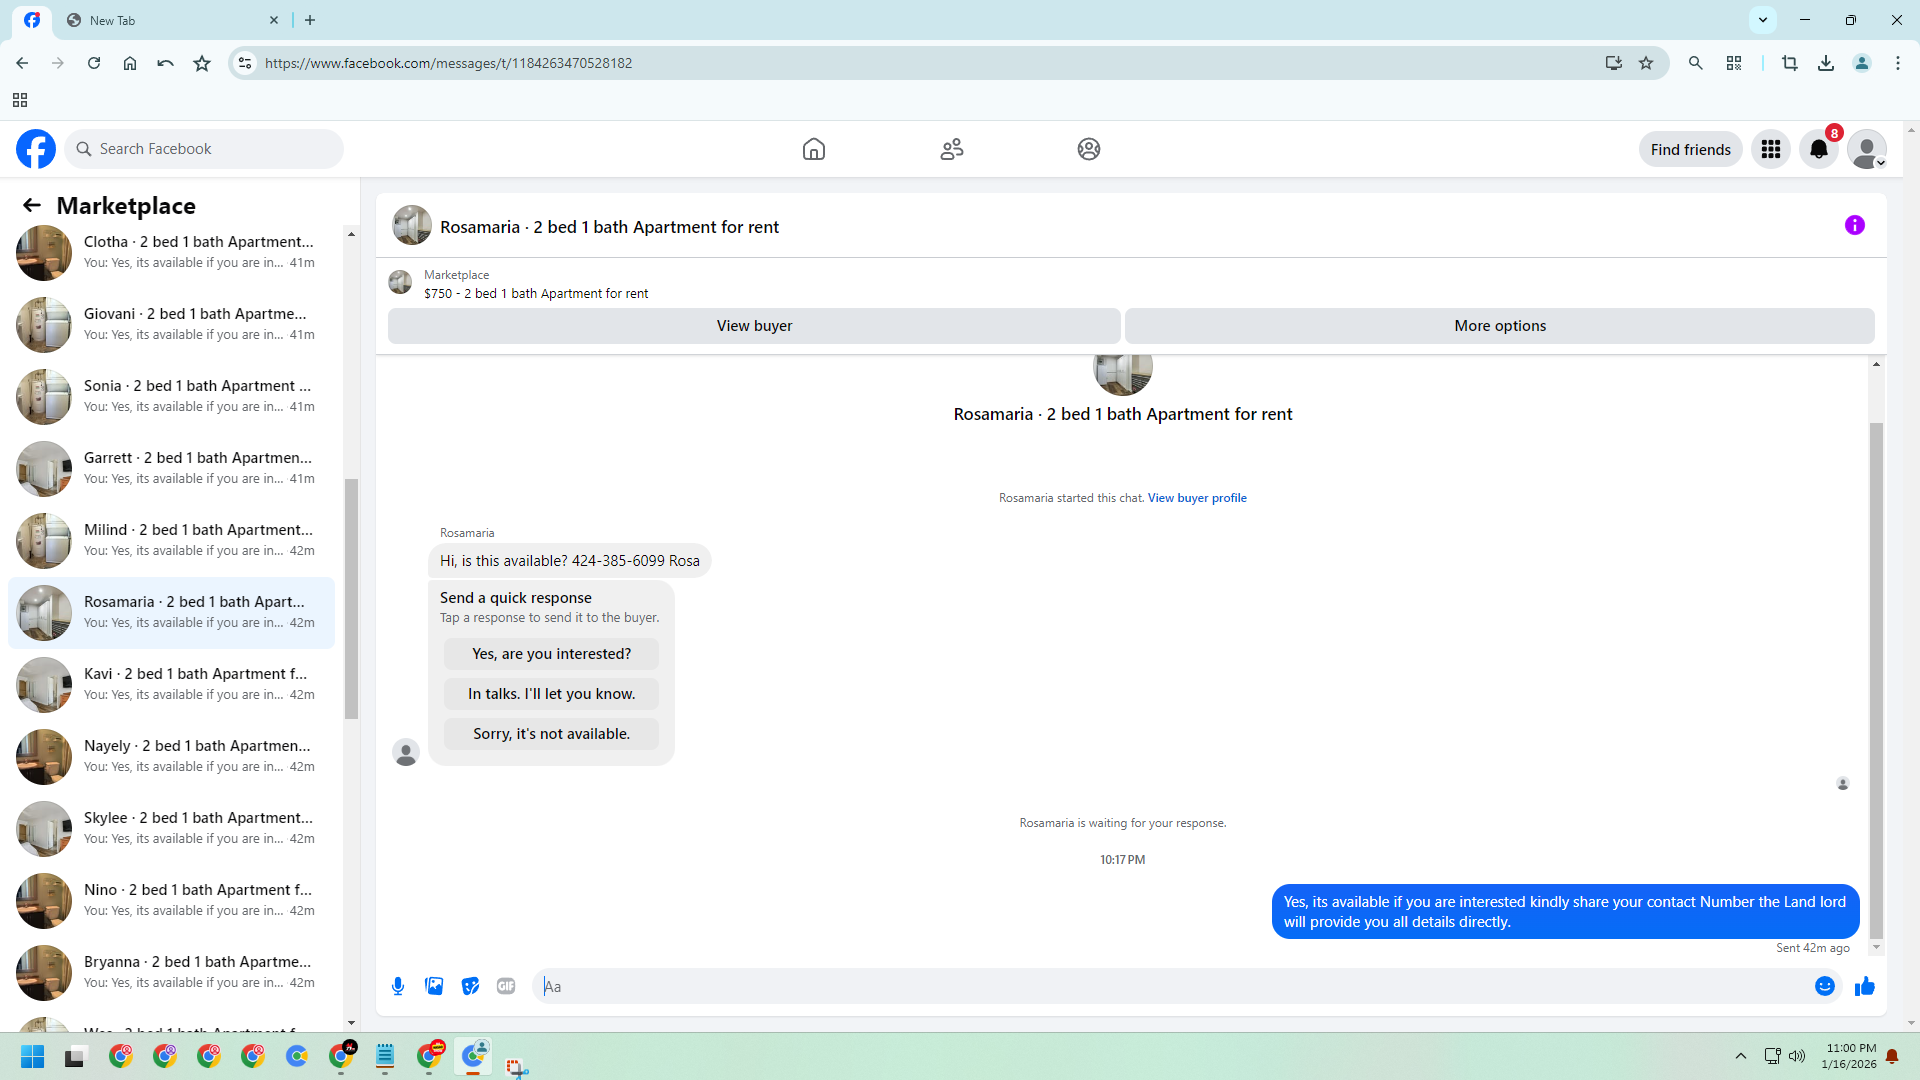Attach a photo using the image icon
This screenshot has height=1080, width=1920.
pyautogui.click(x=434, y=986)
